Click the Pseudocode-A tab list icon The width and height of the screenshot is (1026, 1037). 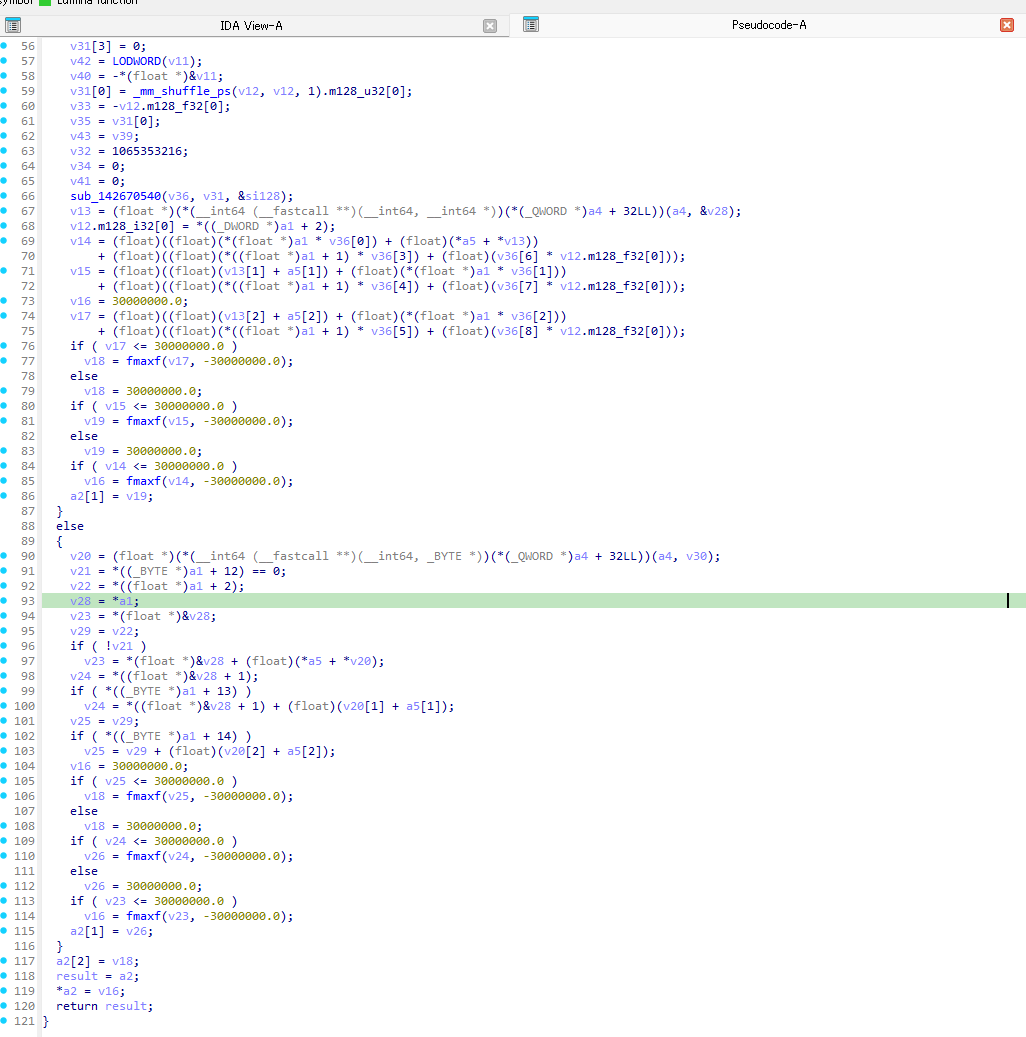click(x=531, y=25)
